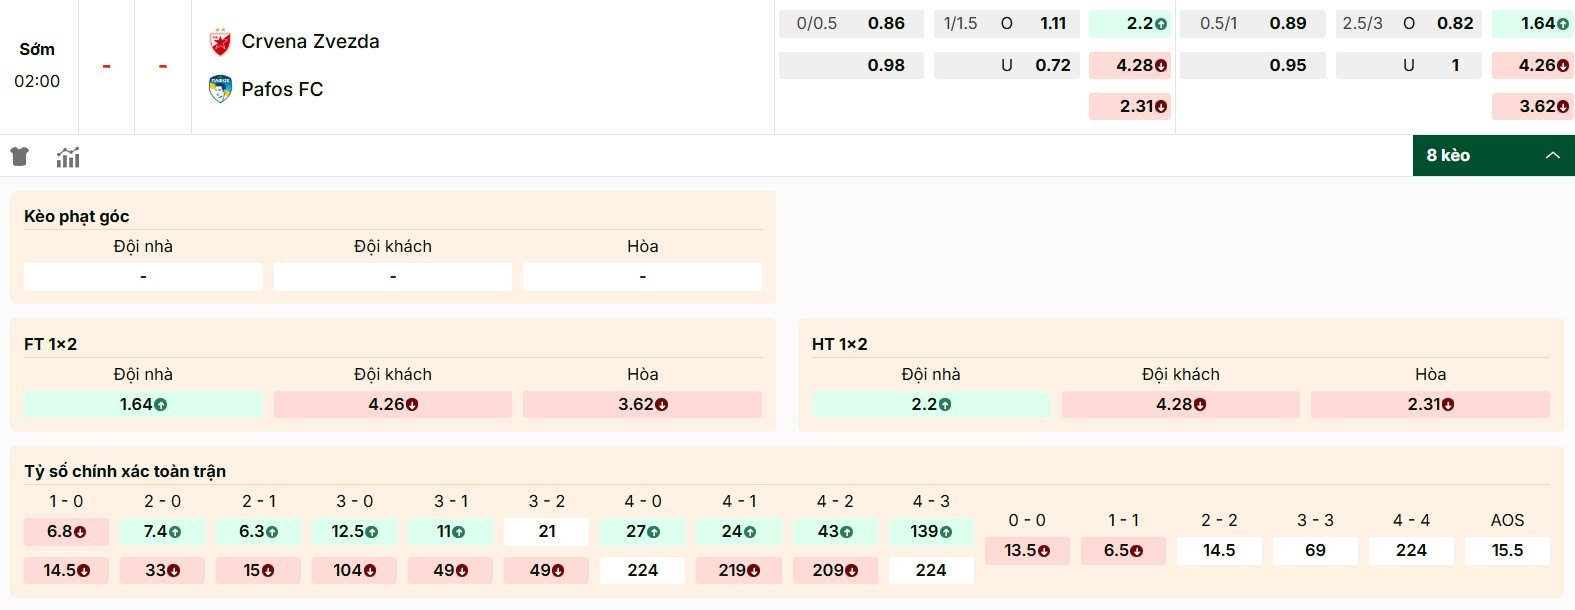The width and height of the screenshot is (1575, 610).
Task: Pick FT 1x2 draw odds 3.62
Action: pos(642,404)
